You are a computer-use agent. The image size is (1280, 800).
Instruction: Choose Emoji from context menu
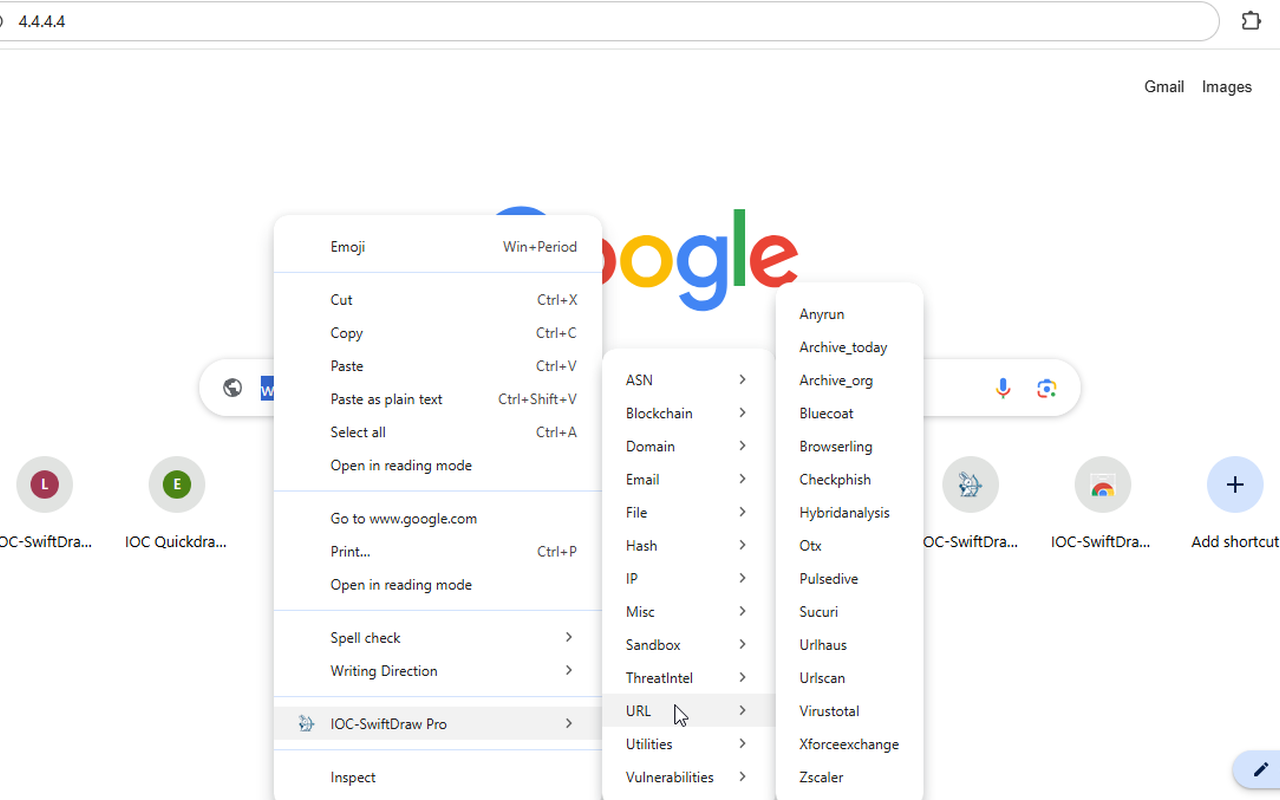point(438,247)
